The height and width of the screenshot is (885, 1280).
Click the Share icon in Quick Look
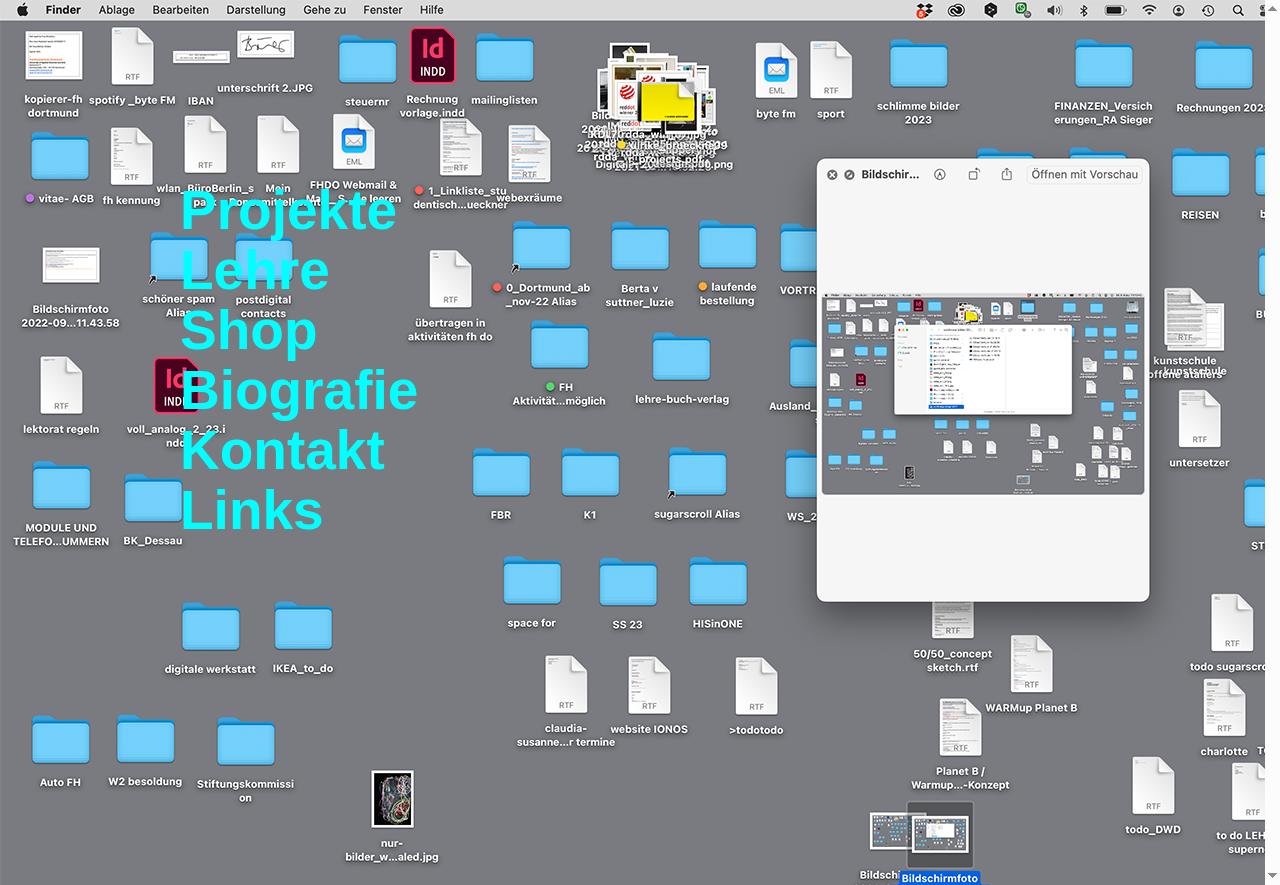[1006, 174]
